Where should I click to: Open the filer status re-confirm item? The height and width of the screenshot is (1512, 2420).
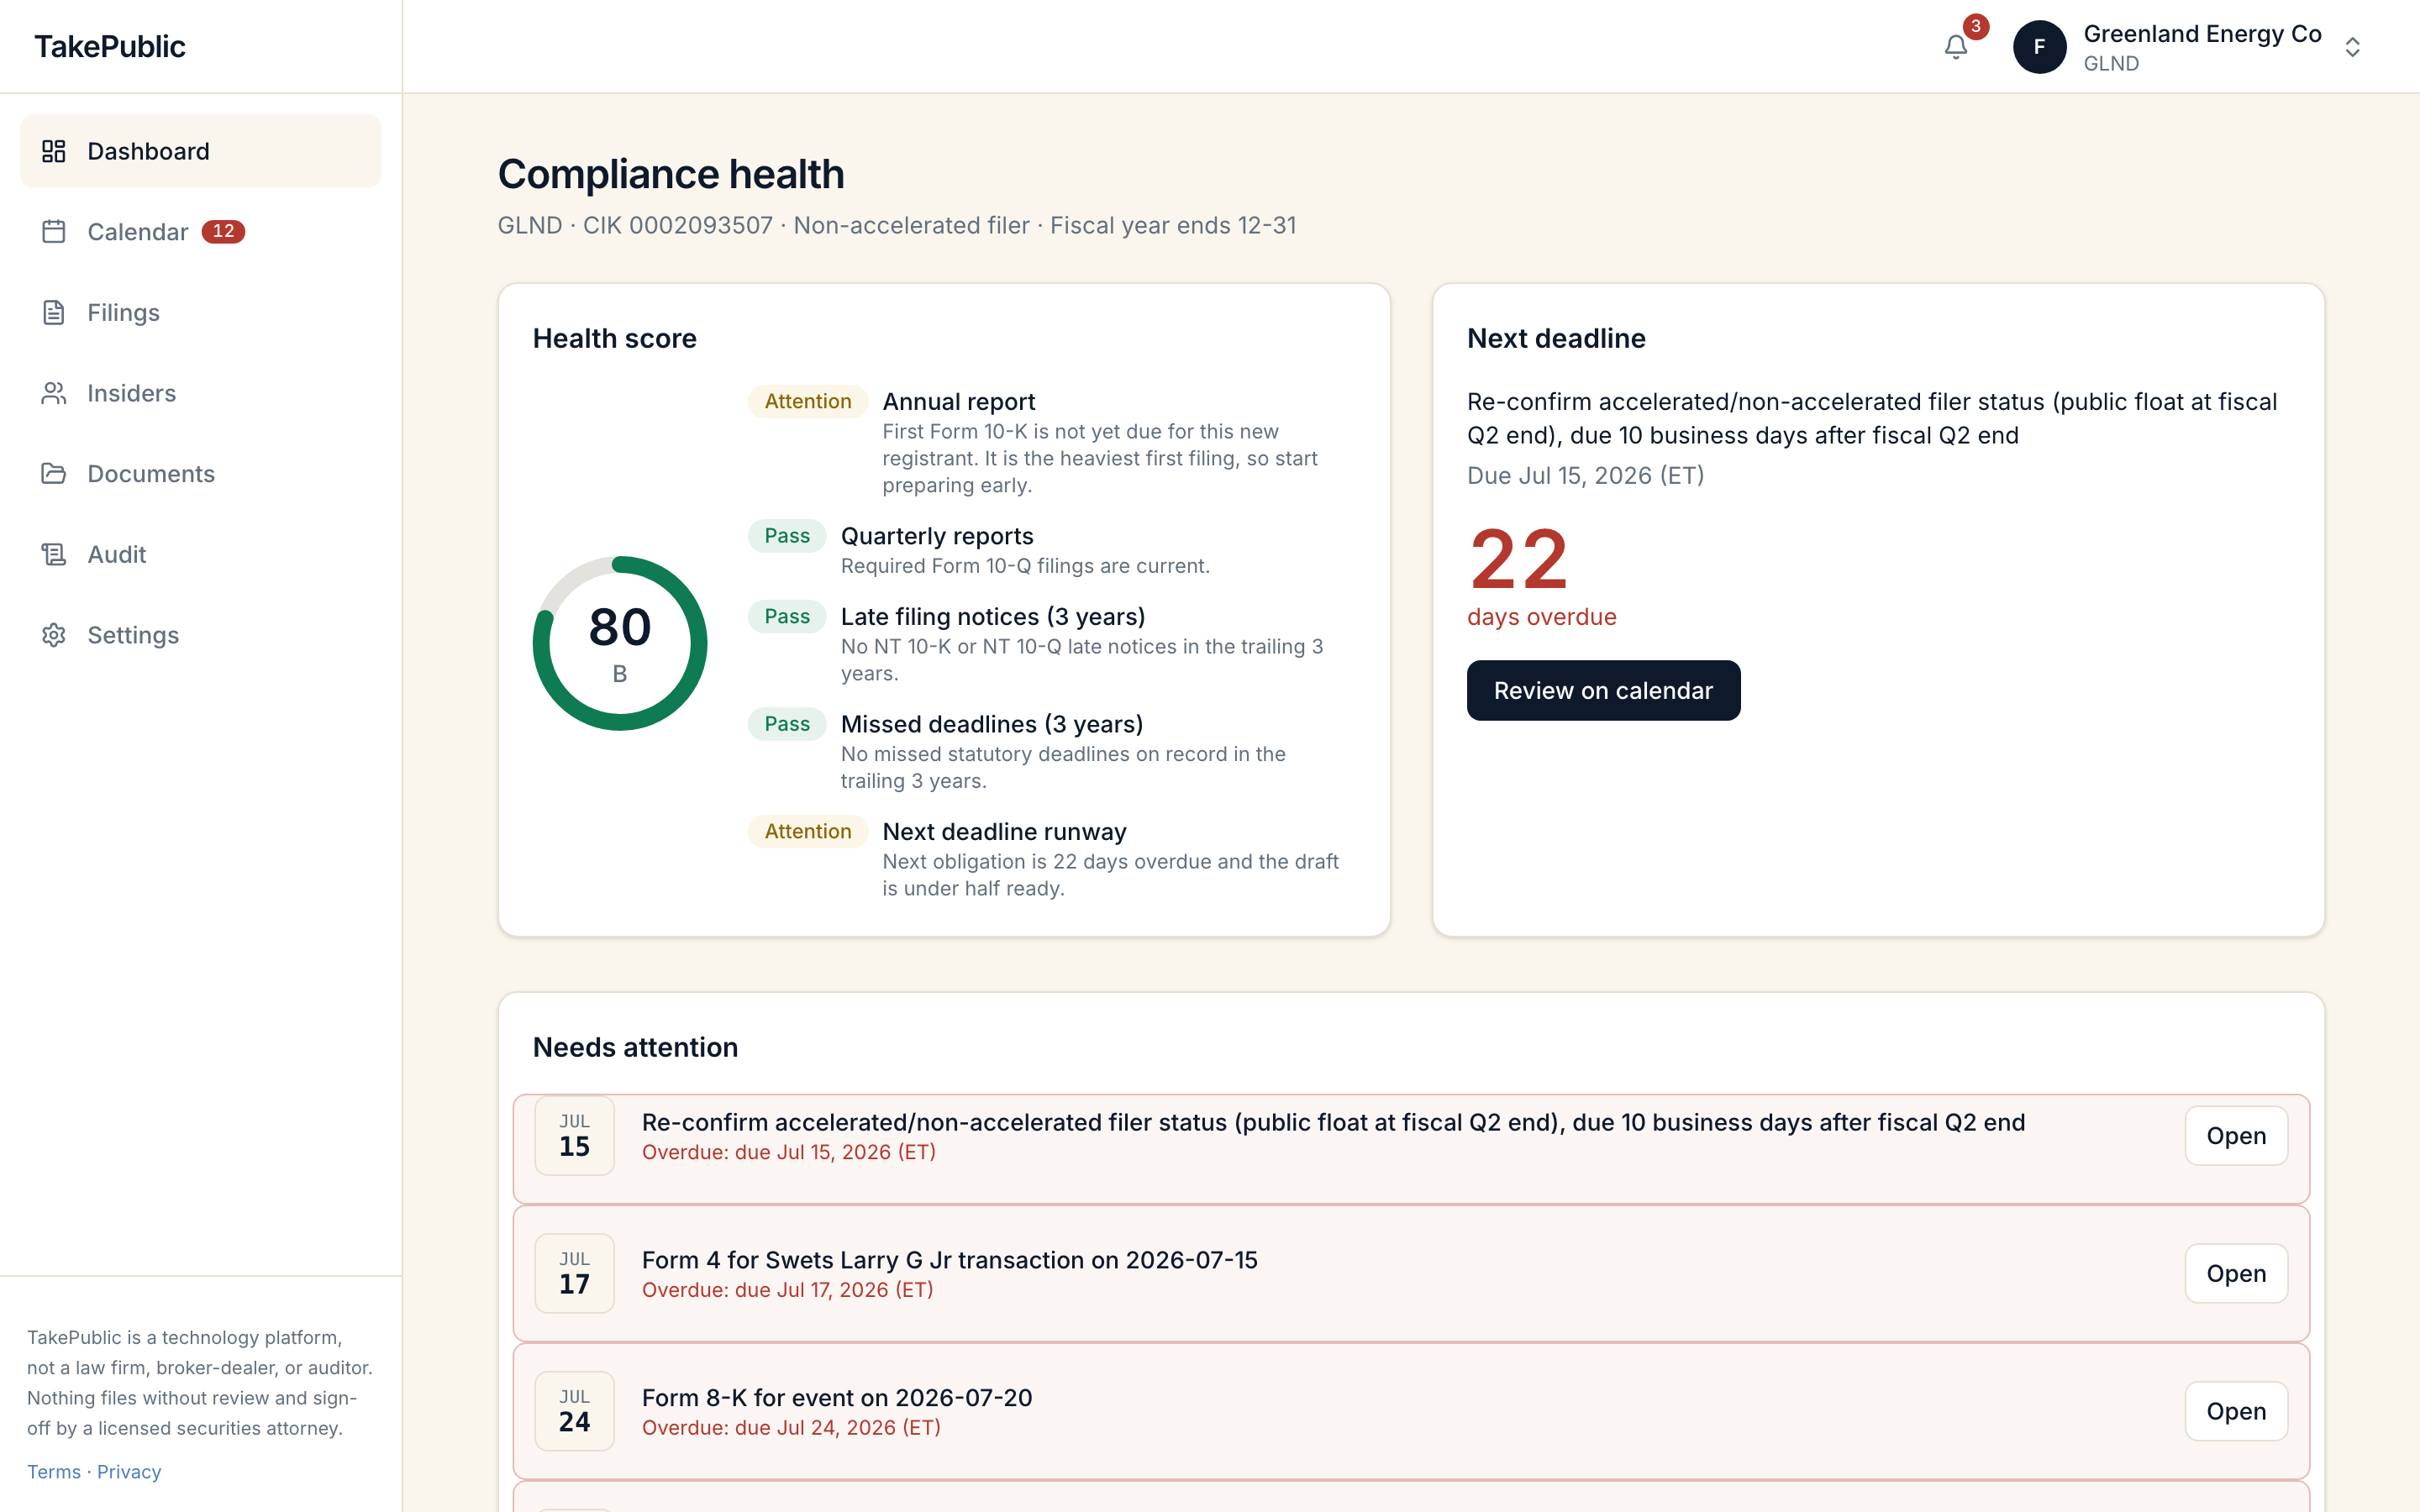click(x=2236, y=1136)
